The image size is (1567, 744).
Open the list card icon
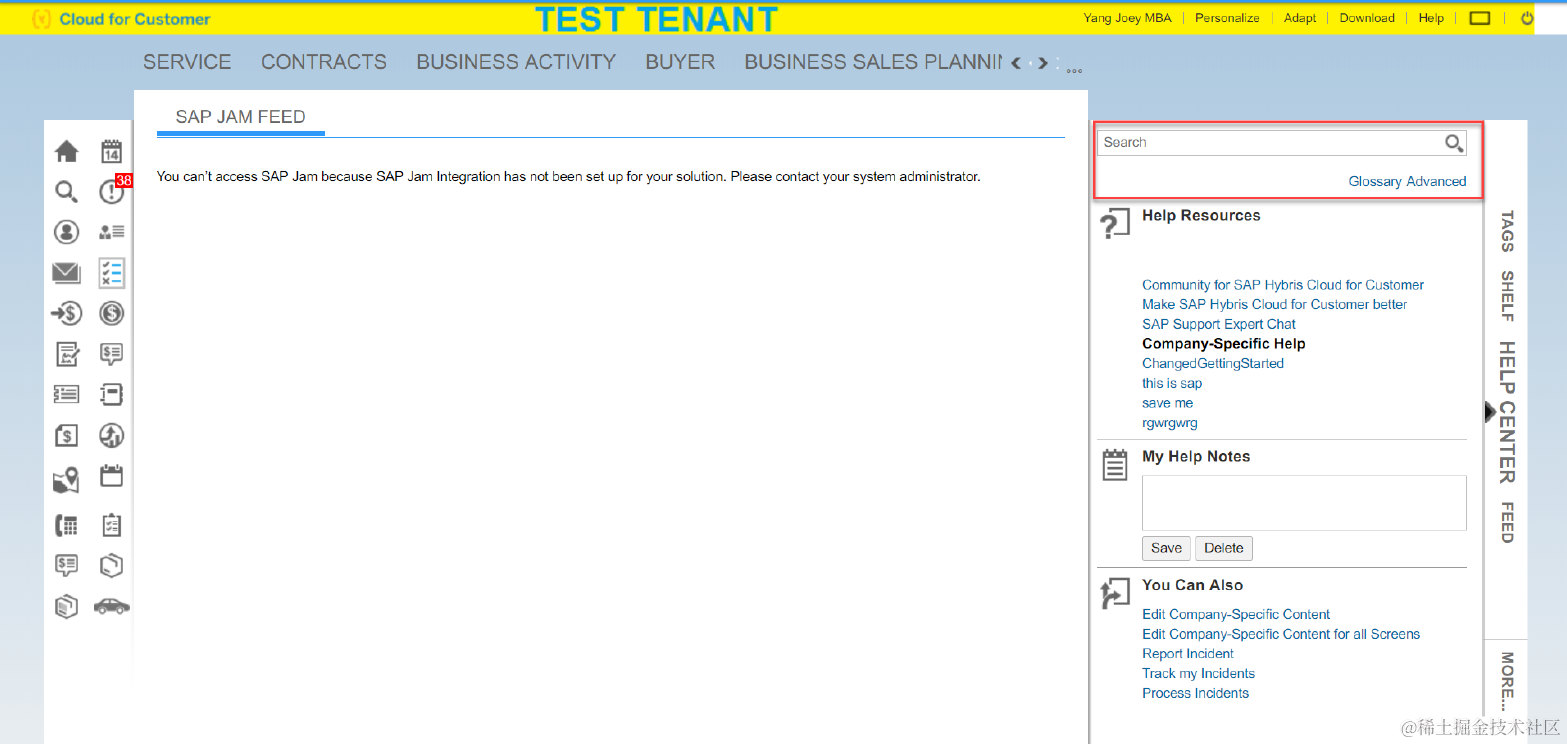tap(66, 394)
